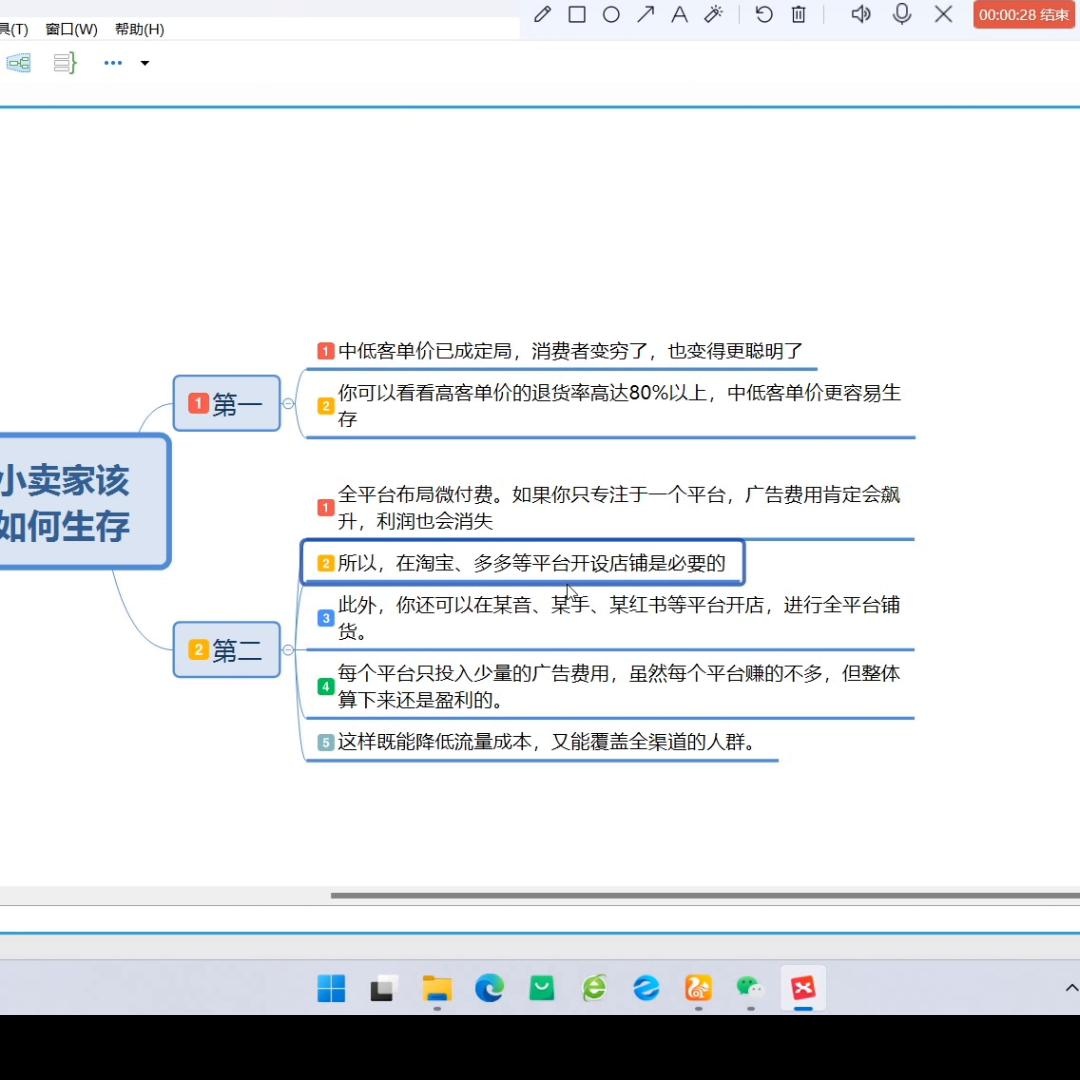Select subtopic 所以，在淘宝、多多等平台开设店铺
Screen dimensions: 1080x1080
[x=523, y=563]
